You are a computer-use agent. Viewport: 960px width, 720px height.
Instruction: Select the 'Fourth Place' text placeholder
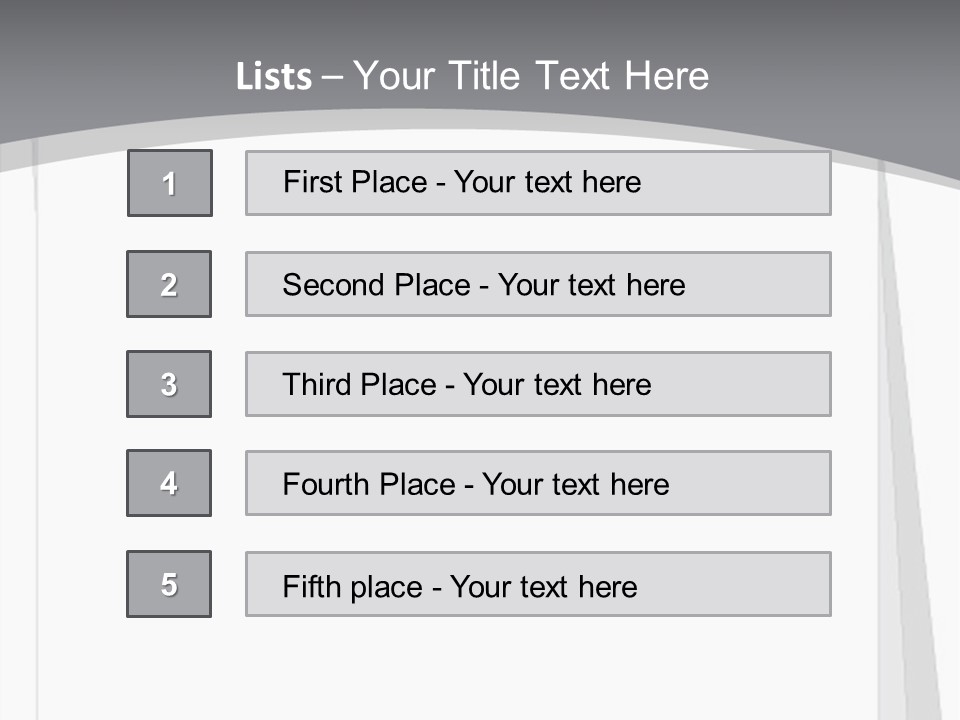538,483
